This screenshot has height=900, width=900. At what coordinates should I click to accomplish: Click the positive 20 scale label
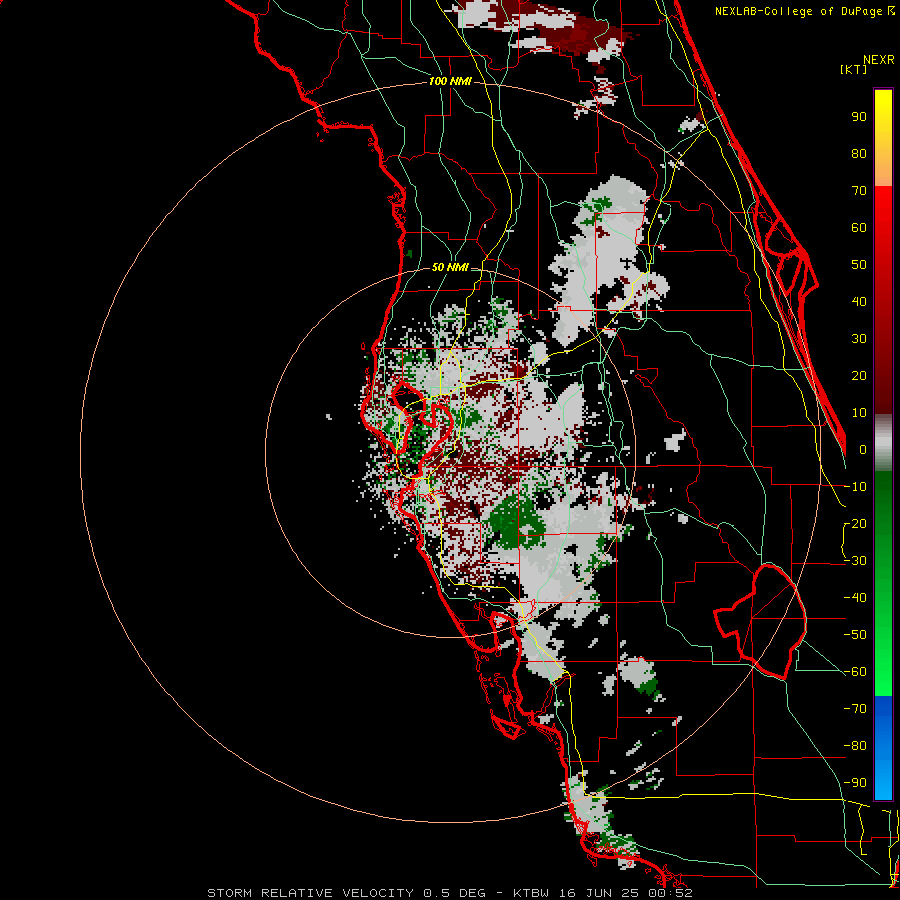pyautogui.click(x=859, y=375)
